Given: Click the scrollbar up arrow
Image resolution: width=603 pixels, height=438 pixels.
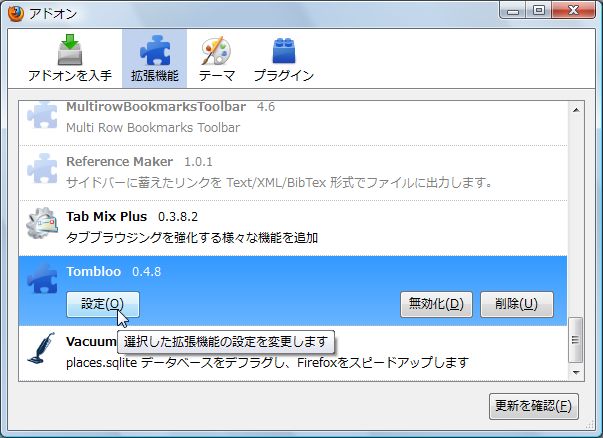Looking at the screenshot, I should [576, 110].
